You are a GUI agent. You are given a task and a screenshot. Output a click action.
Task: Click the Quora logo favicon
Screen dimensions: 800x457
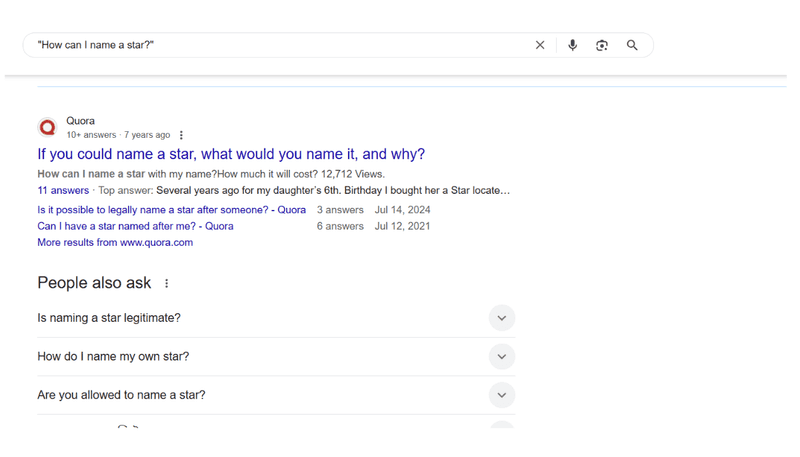[x=47, y=127]
